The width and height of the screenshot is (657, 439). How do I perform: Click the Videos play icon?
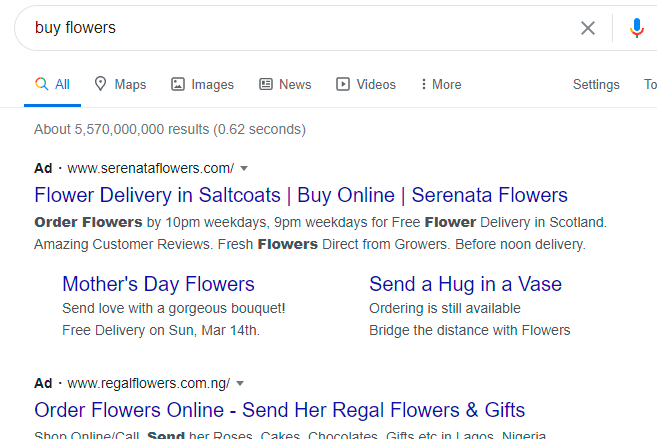(343, 84)
